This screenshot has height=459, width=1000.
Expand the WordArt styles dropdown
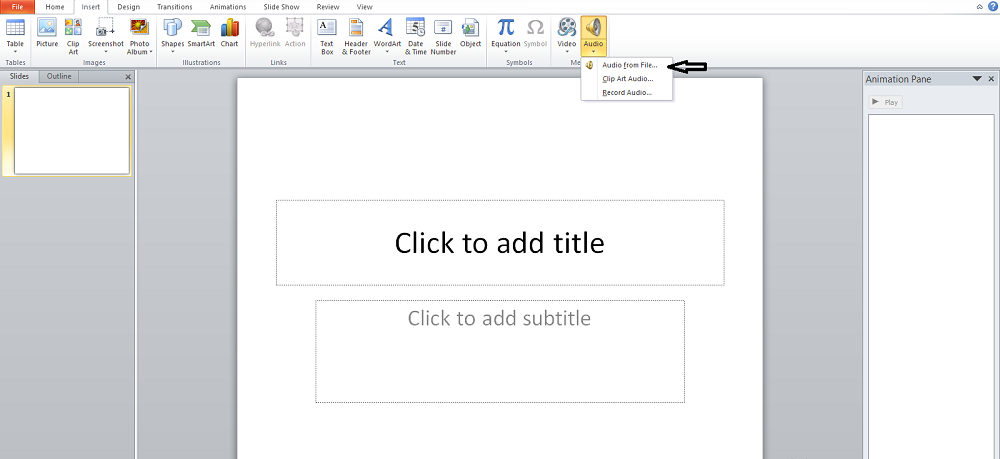[x=387, y=52]
